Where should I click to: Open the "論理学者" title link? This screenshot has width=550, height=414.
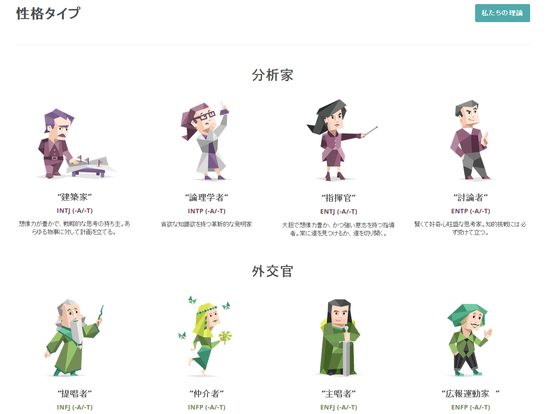point(206,198)
